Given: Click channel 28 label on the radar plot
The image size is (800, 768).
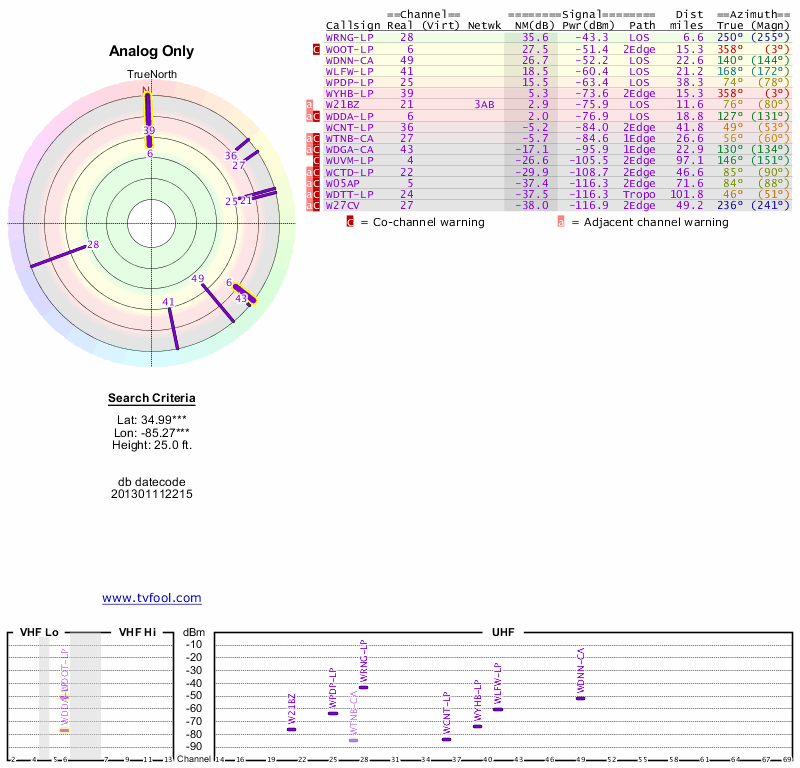Looking at the screenshot, I should [x=93, y=244].
